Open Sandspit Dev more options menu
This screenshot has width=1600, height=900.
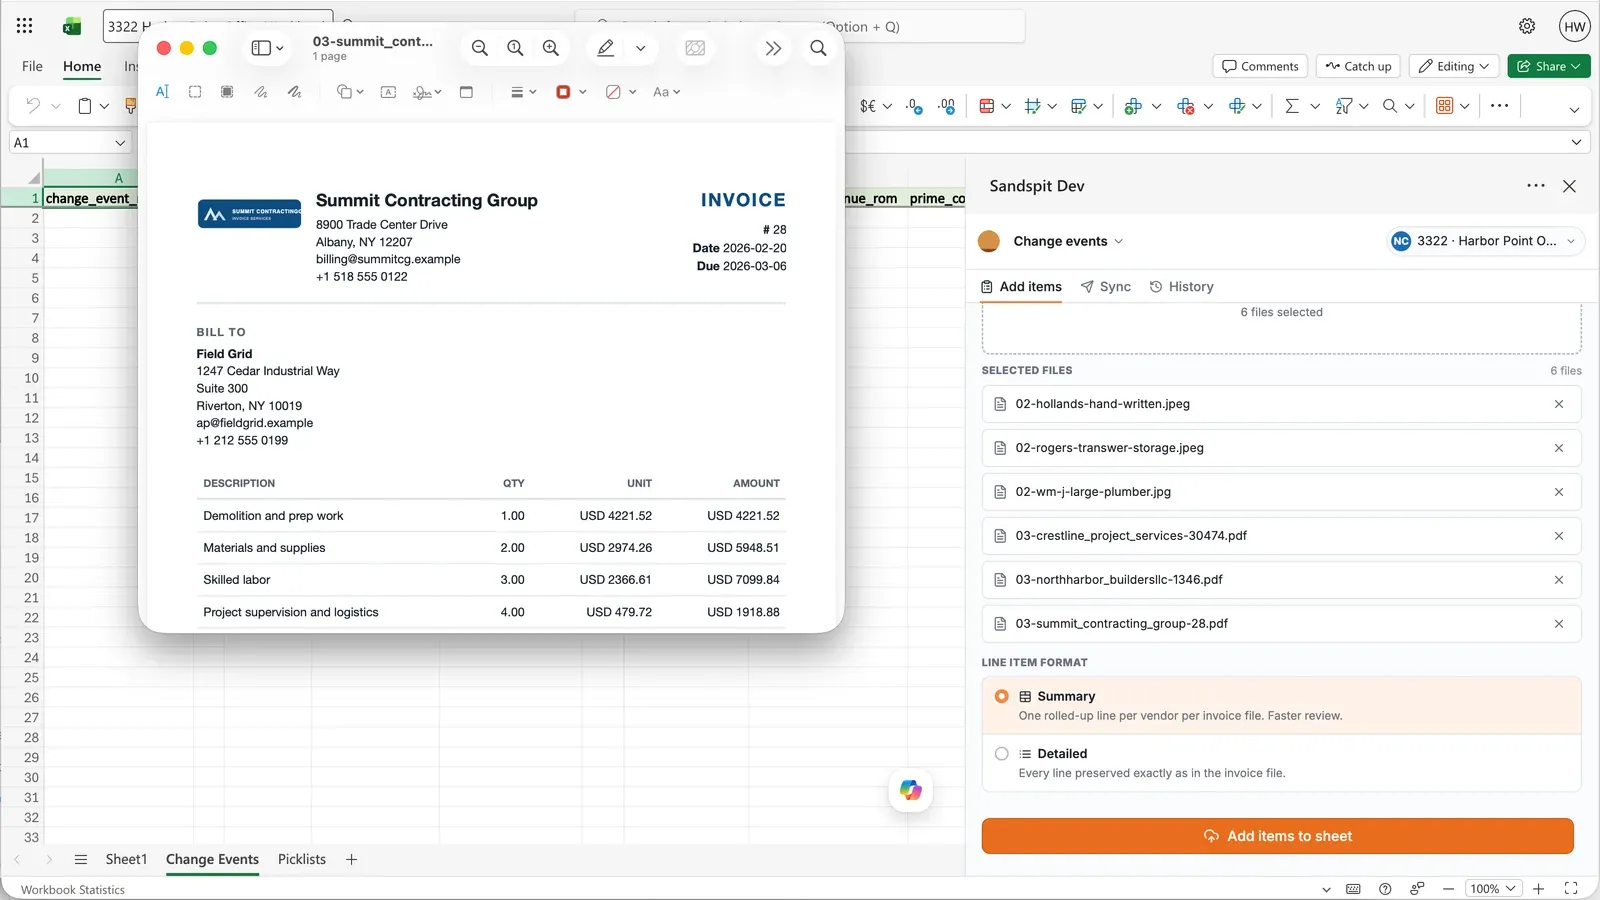(x=1536, y=186)
